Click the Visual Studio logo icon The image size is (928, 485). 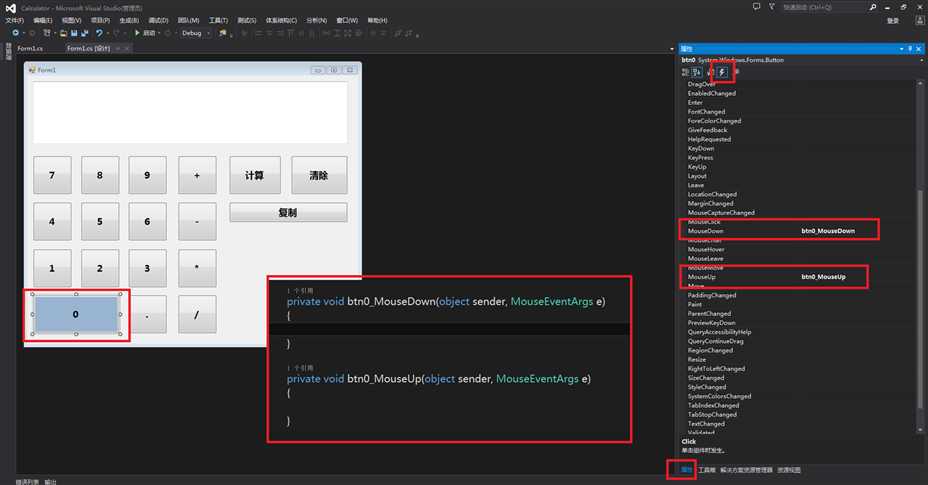(10, 8)
